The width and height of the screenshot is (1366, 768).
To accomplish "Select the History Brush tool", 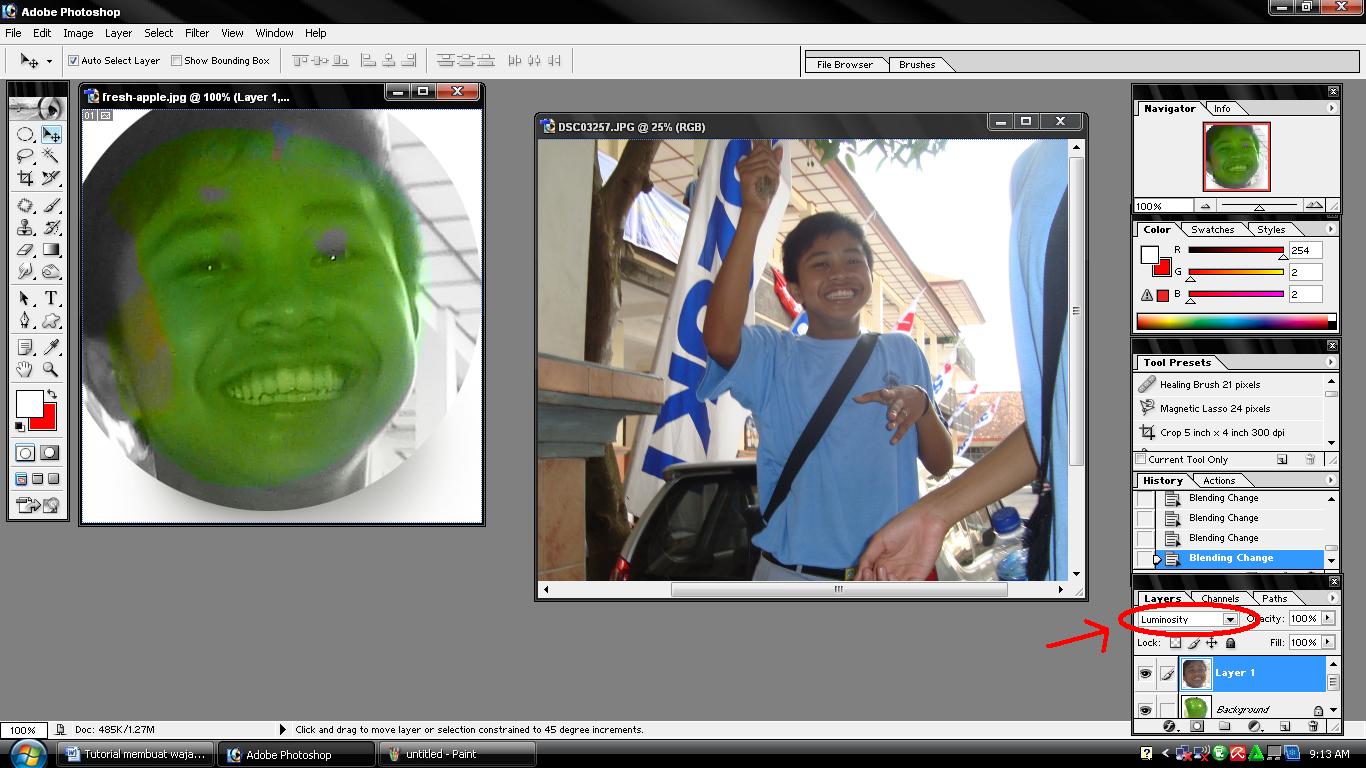I will [x=50, y=227].
